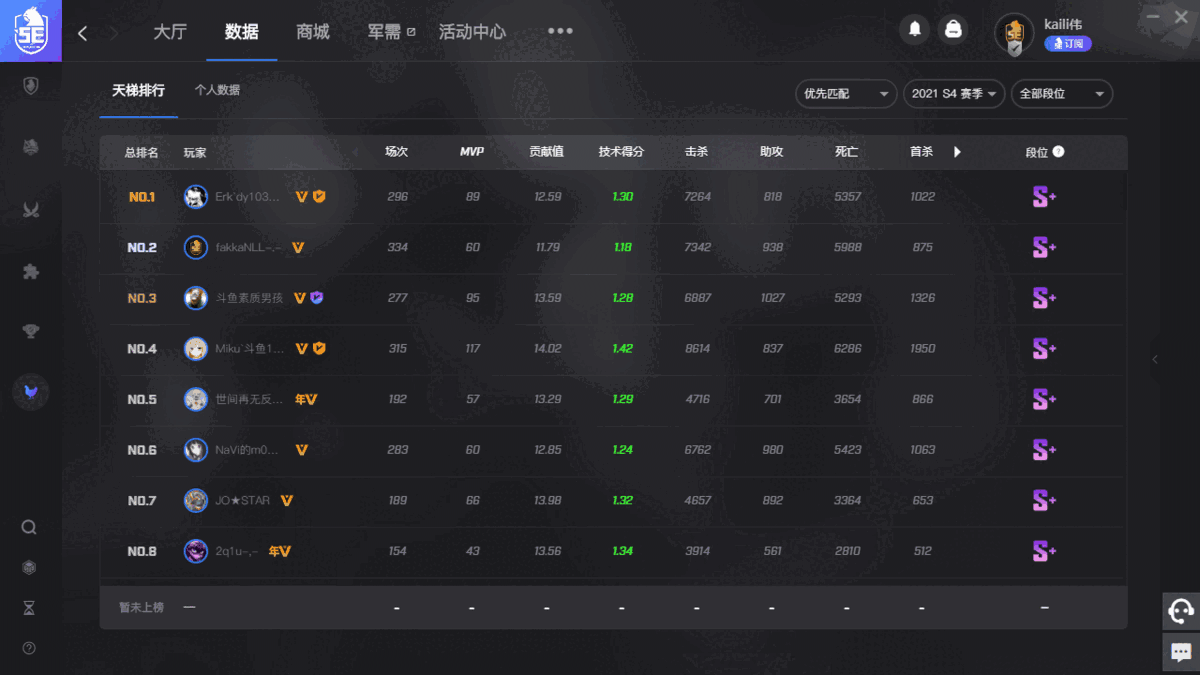Image resolution: width=1200 pixels, height=675 pixels.
Task: Expand more table columns with the right arrow
Action: pos(957,152)
